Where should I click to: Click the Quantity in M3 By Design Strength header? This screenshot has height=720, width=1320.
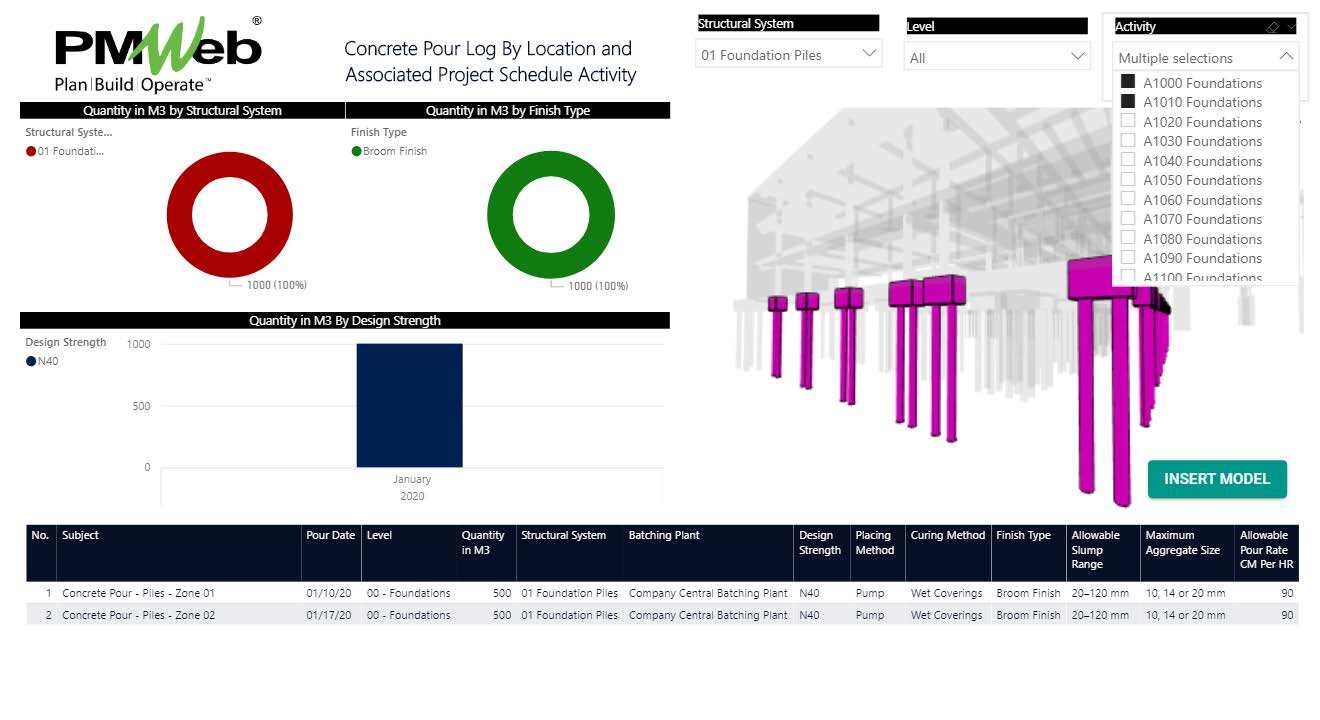(x=345, y=320)
